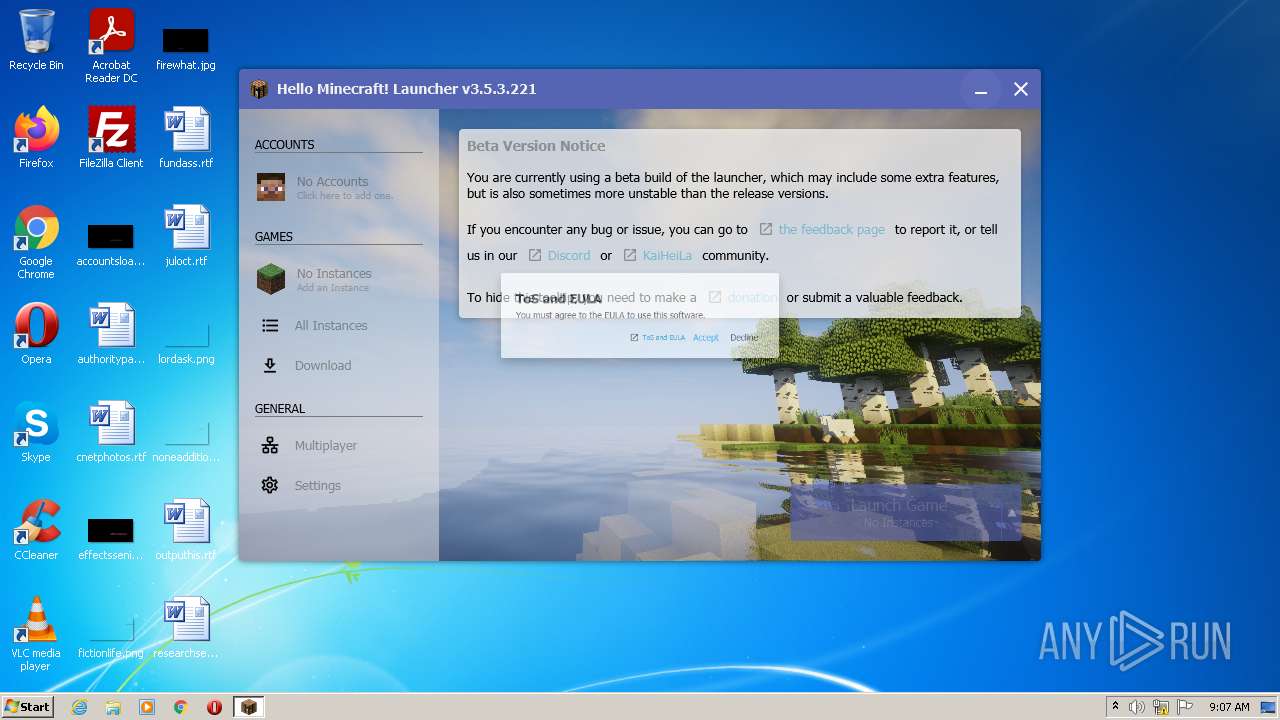Click the volume icon in system tray
Image resolution: width=1280 pixels, height=720 pixels.
point(1136,707)
